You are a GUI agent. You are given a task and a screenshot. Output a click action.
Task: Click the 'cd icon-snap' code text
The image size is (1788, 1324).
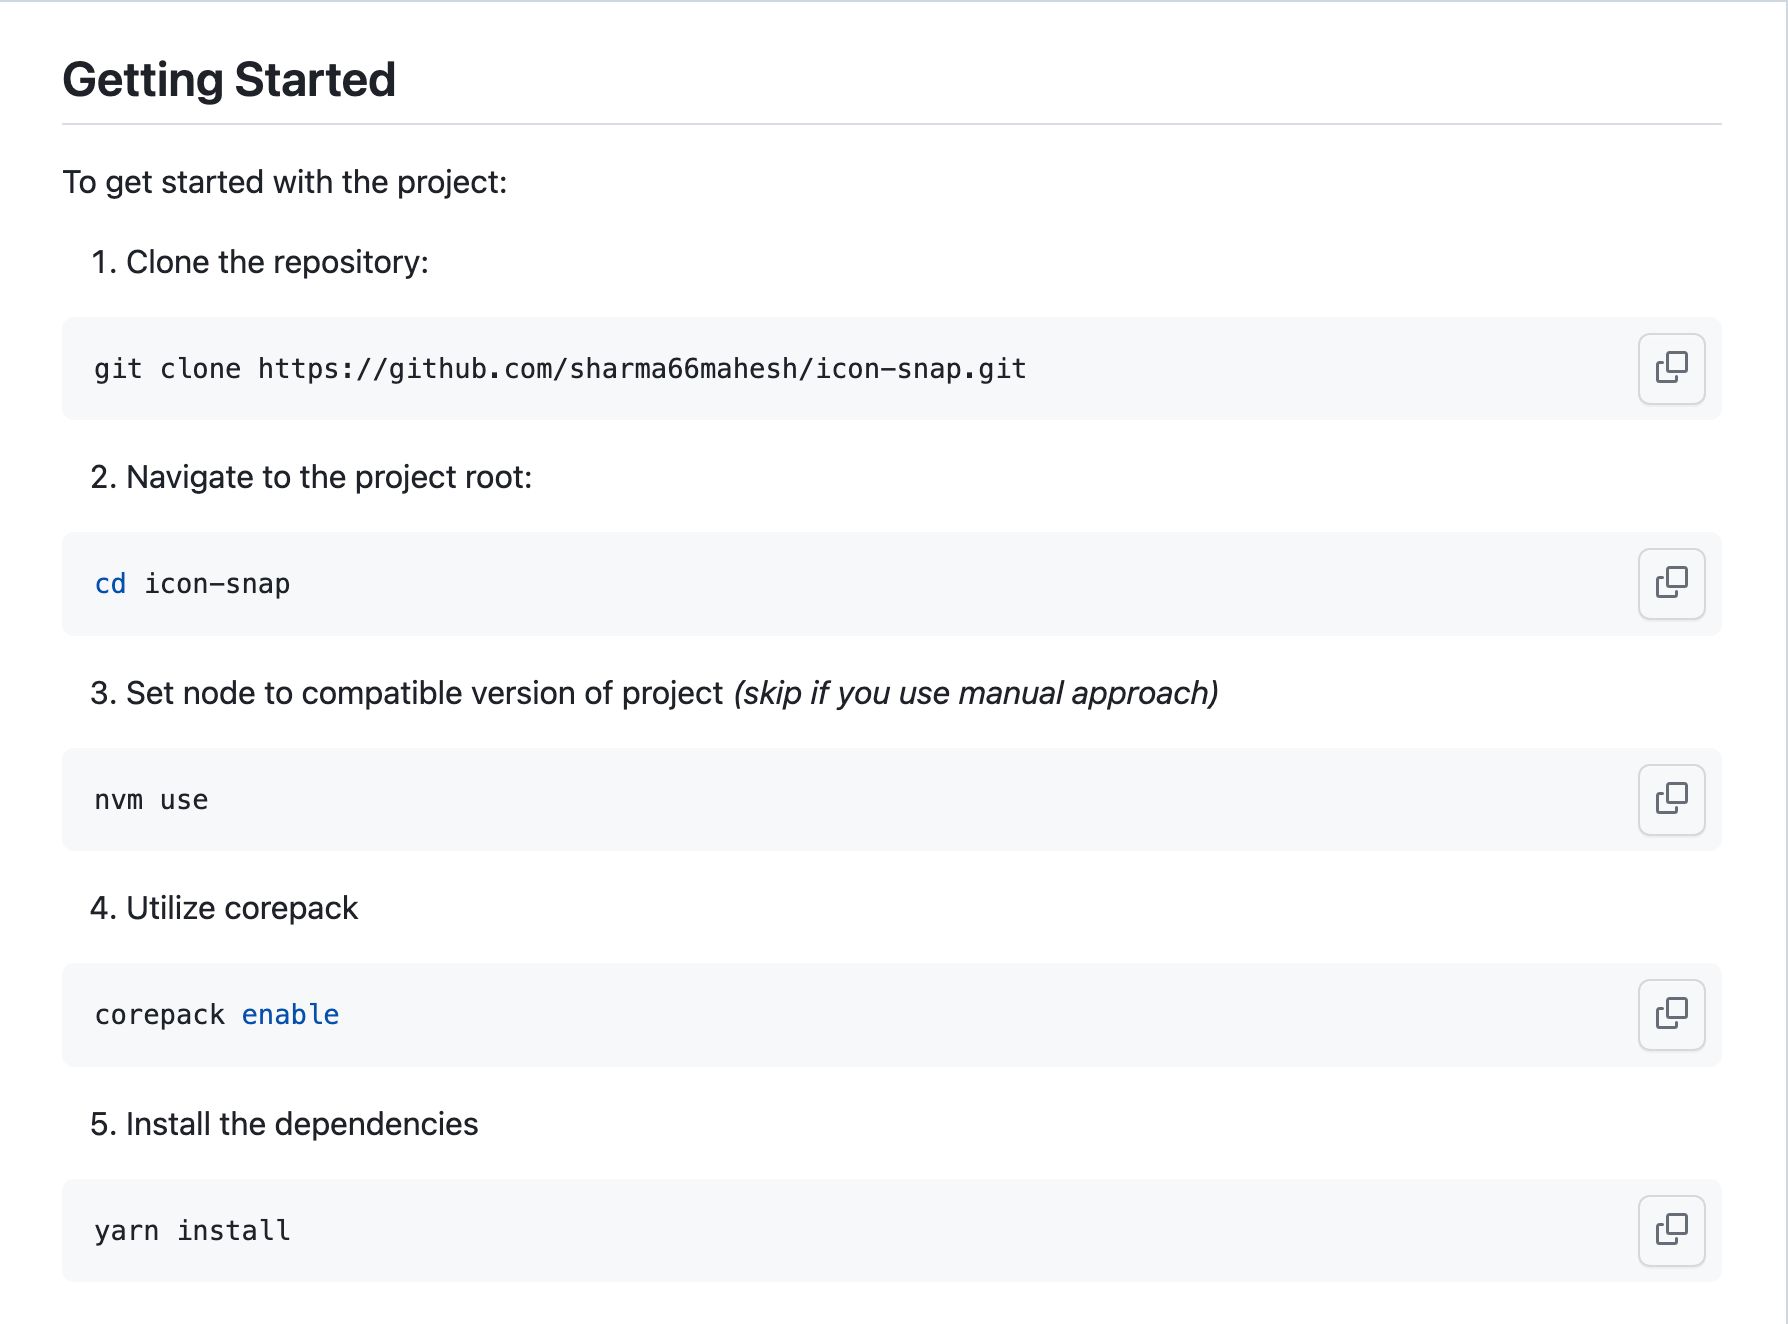tap(192, 584)
